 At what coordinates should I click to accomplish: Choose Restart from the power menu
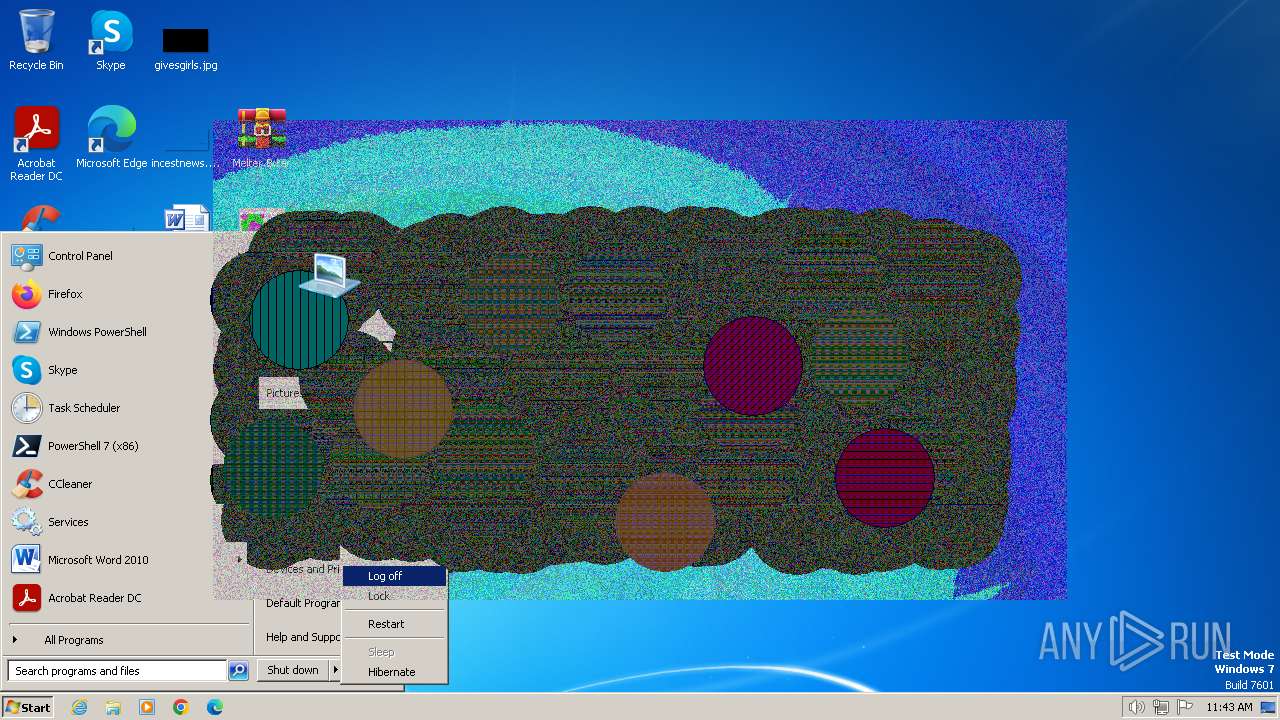coord(394,624)
